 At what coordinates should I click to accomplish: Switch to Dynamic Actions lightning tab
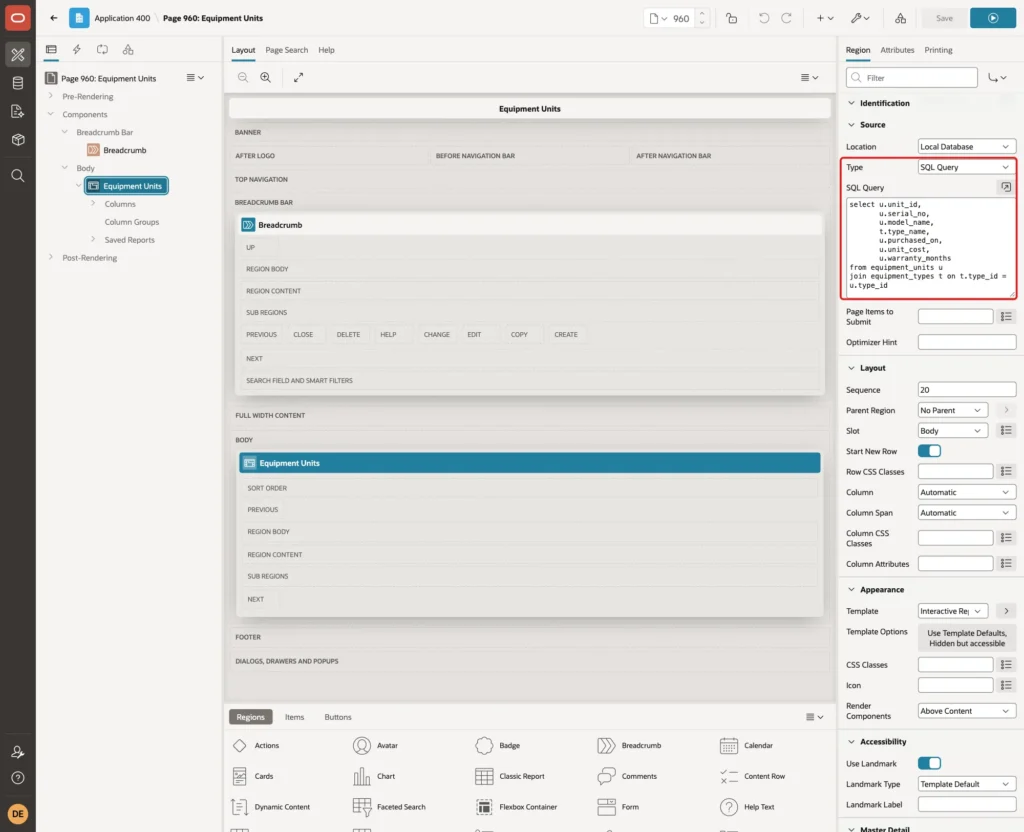(x=76, y=50)
